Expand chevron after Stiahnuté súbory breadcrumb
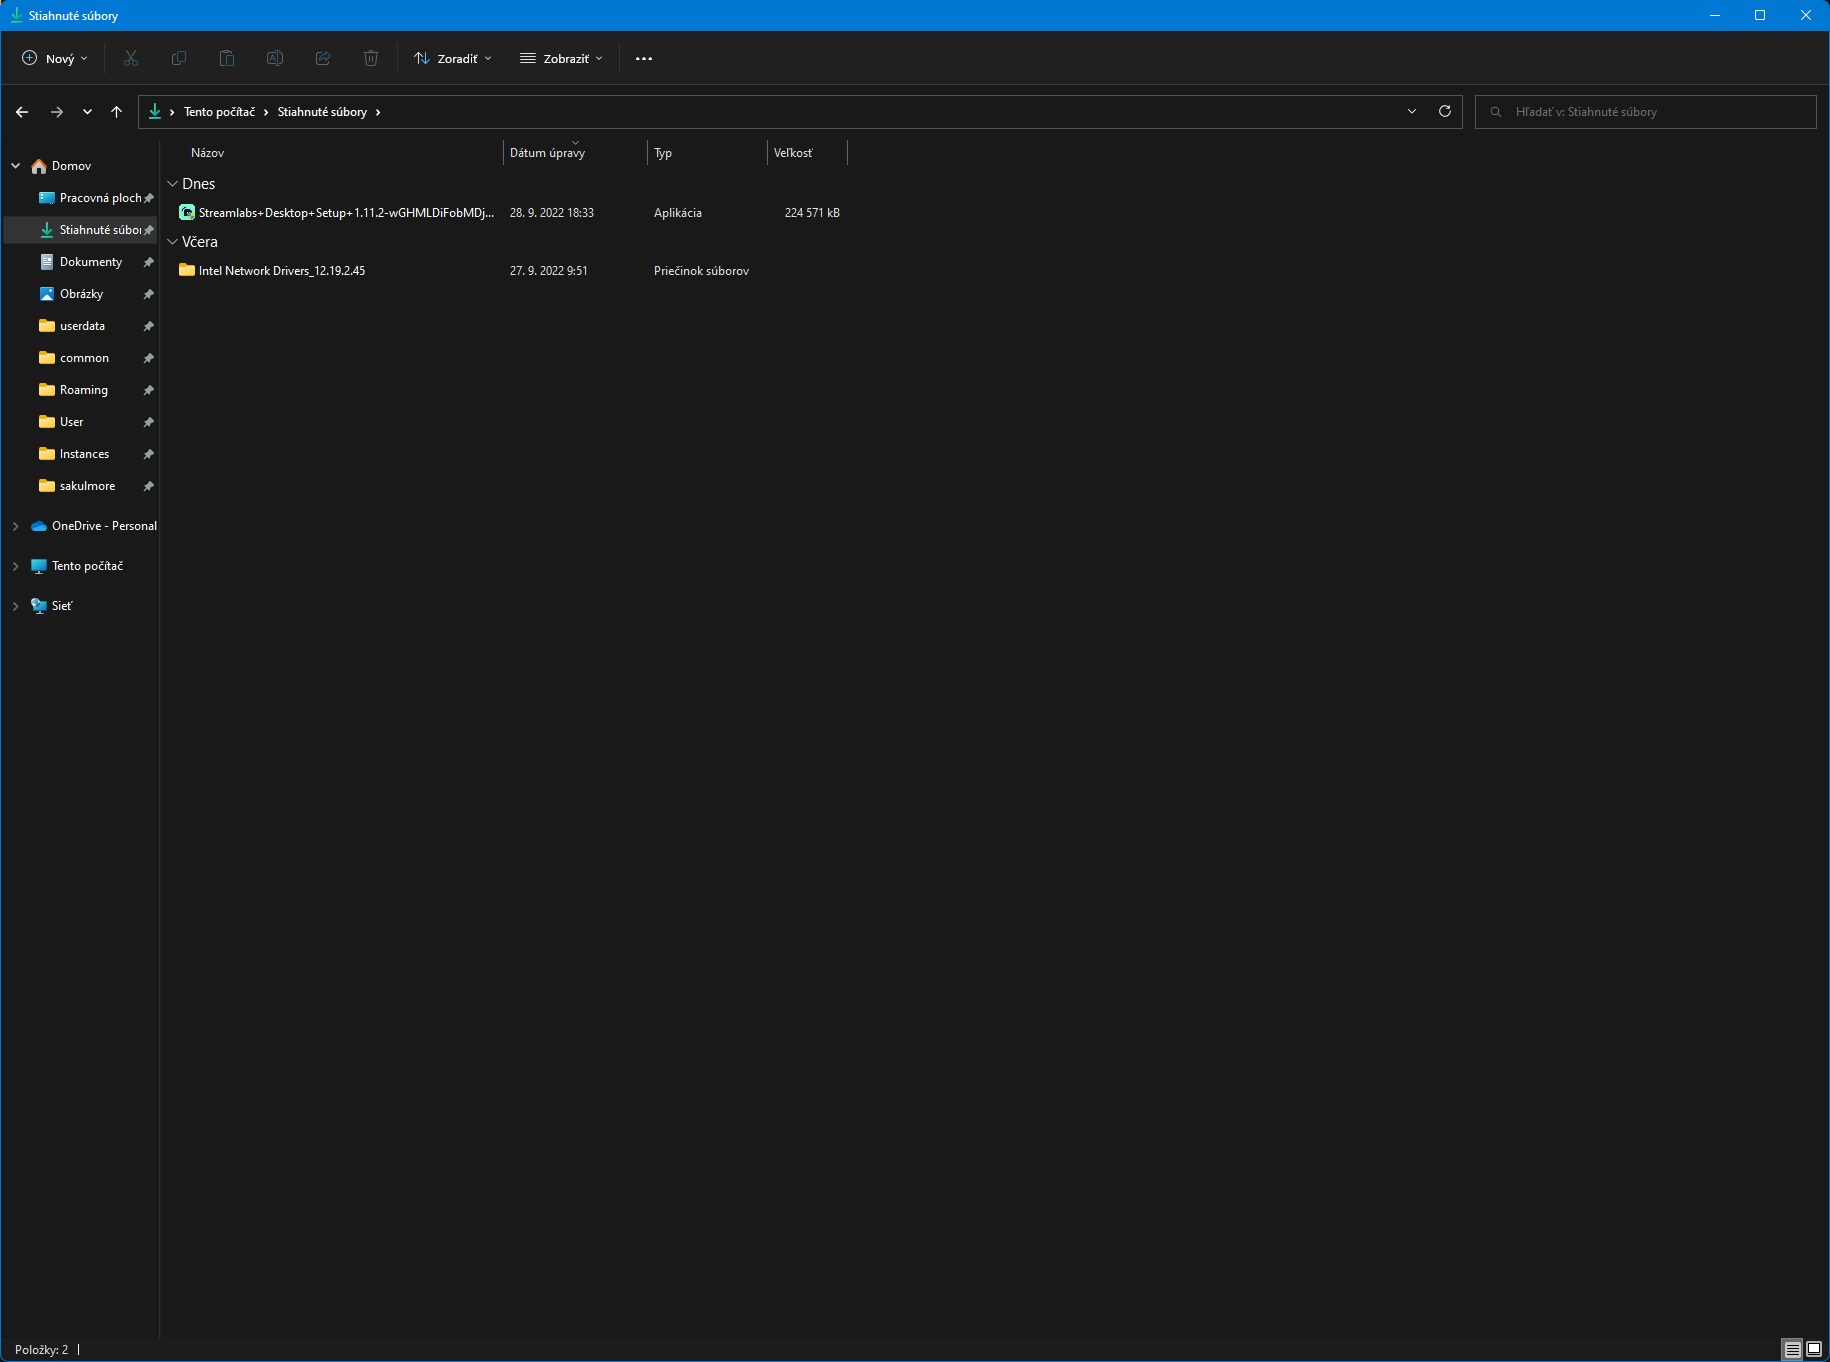 click(x=378, y=112)
